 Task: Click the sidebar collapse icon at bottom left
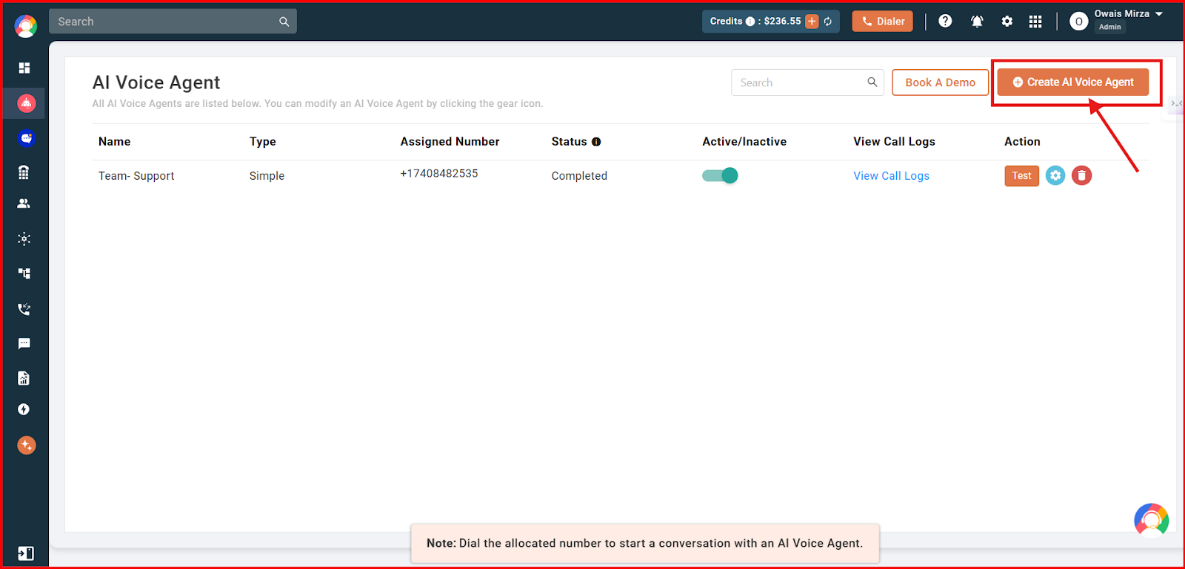click(x=25, y=553)
